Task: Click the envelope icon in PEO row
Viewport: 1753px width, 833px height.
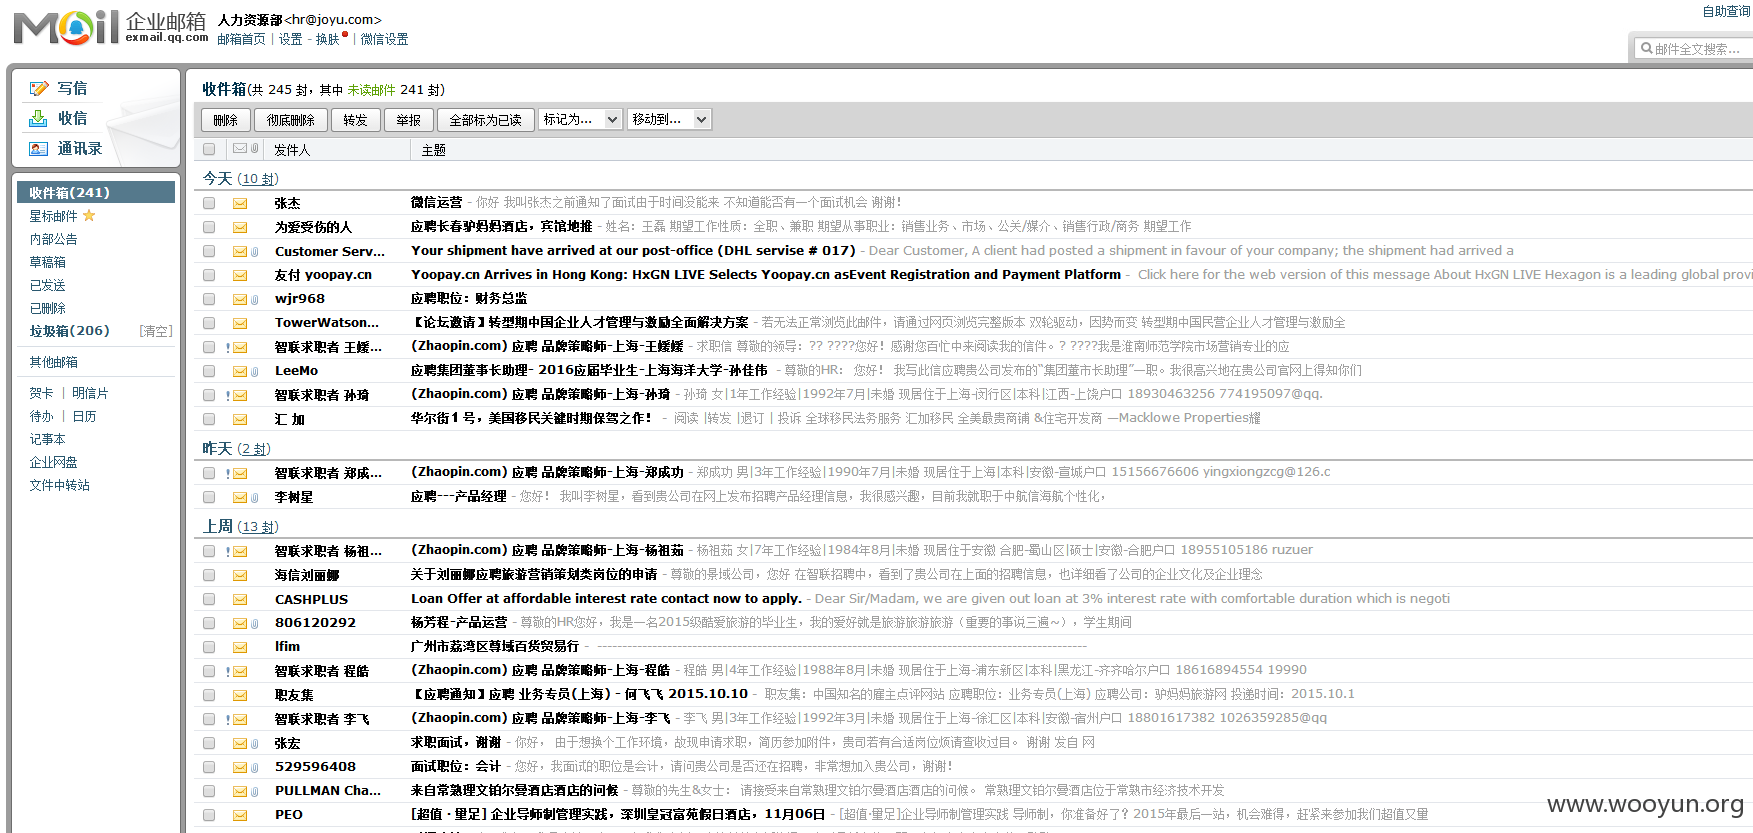Action: coord(240,815)
